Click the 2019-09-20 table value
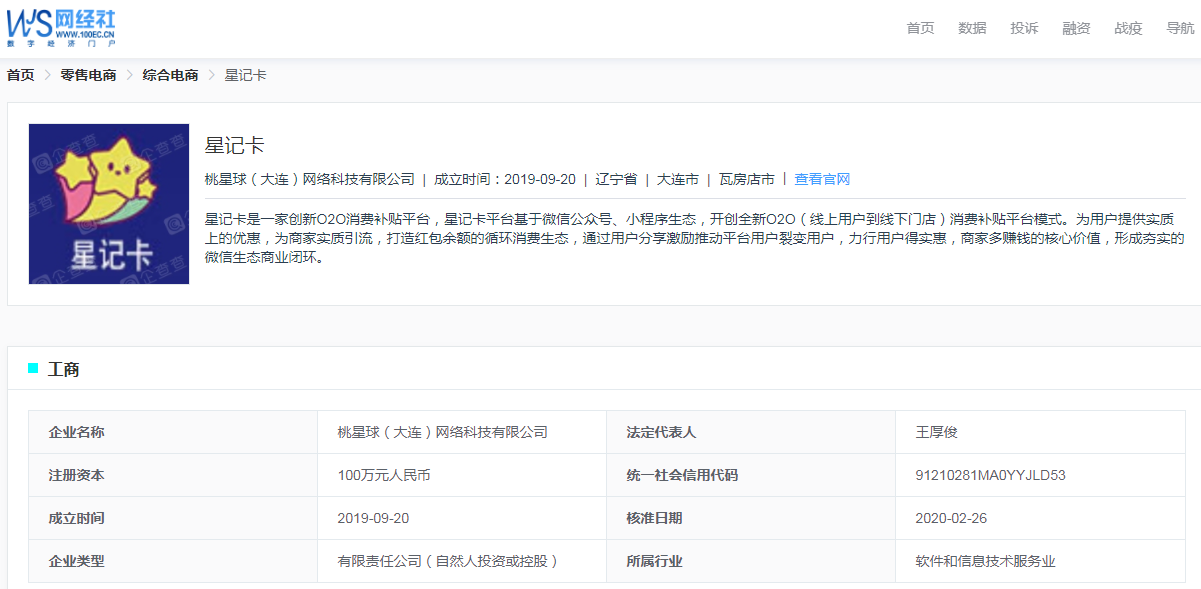This screenshot has width=1201, height=589. [x=374, y=518]
